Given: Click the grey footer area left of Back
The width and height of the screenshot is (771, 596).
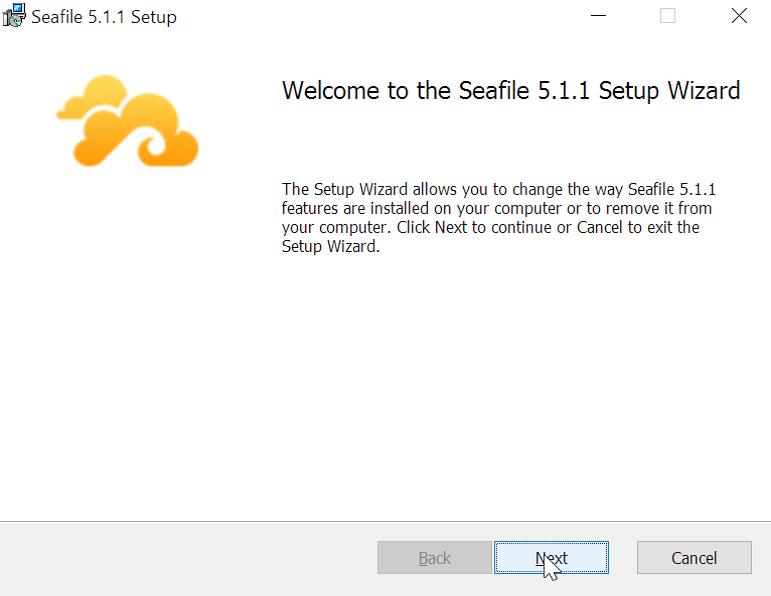Looking at the screenshot, I should click(187, 559).
